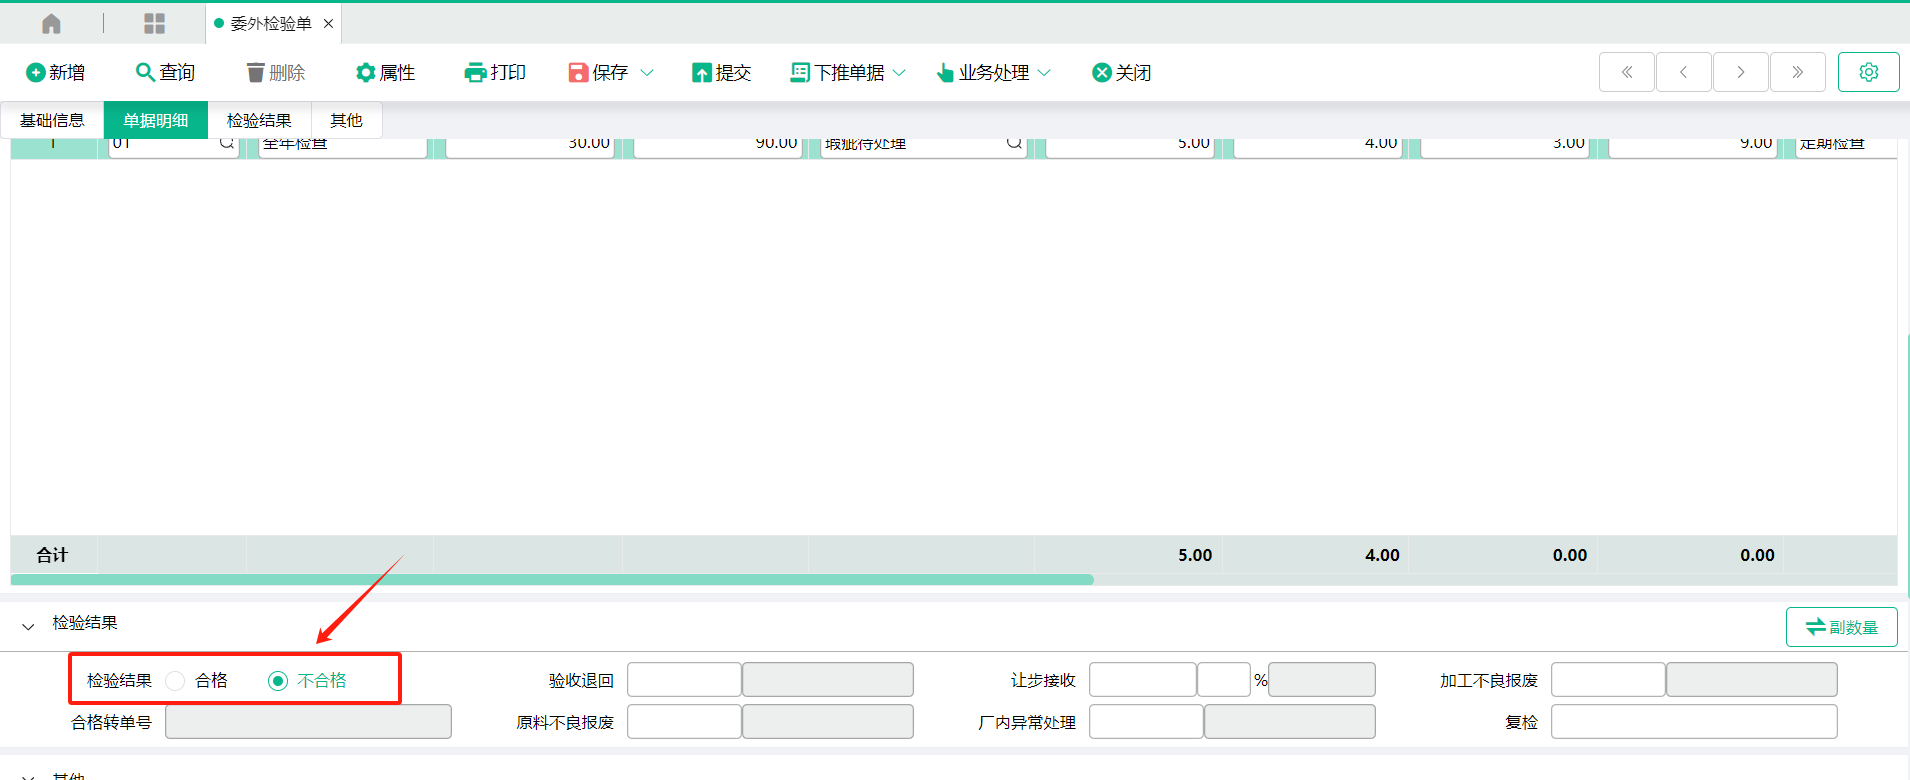Click the horizontal scrollbar of the grid
Screen dimensions: 1910x780
(552, 579)
